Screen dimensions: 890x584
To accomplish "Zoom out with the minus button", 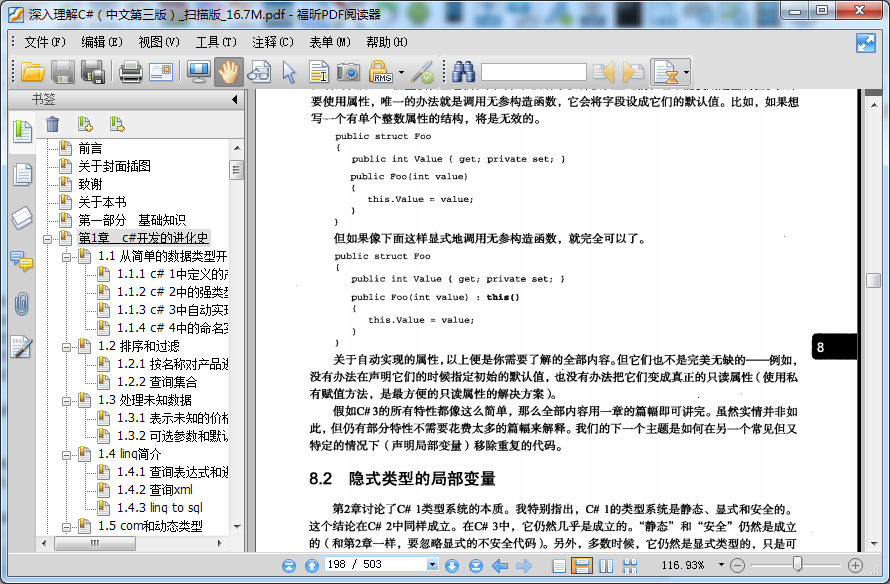I will coord(737,565).
